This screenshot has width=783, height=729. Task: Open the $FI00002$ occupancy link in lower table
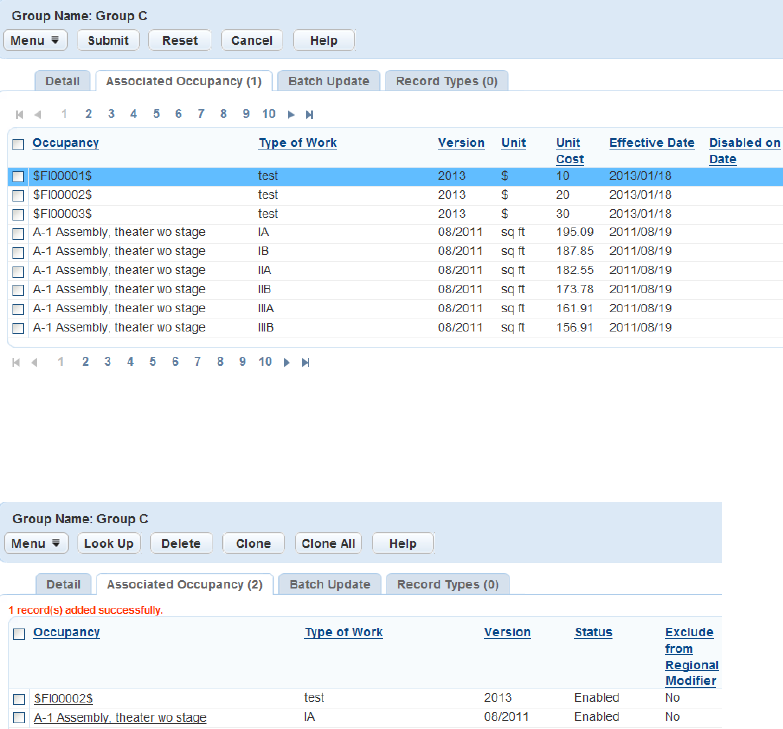(x=63, y=698)
